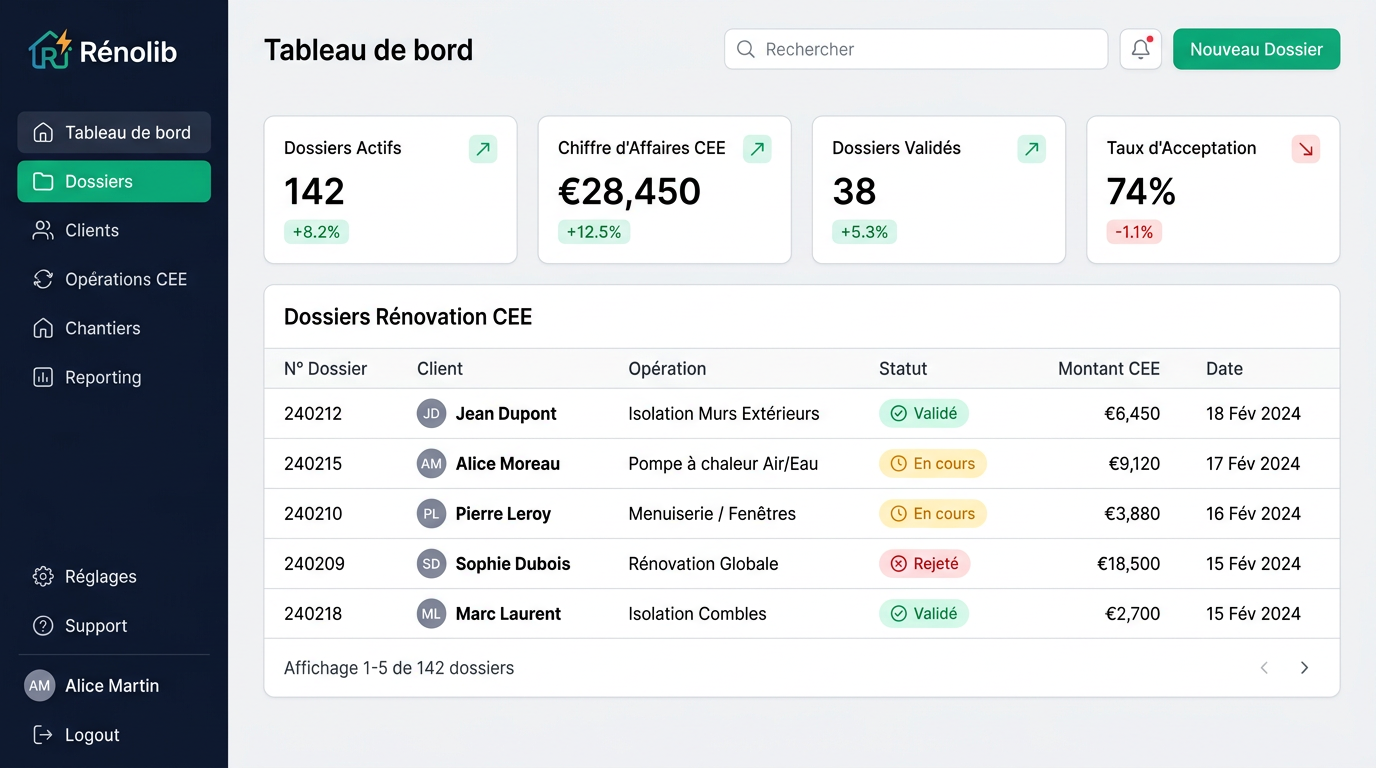The height and width of the screenshot is (768, 1376).
Task: Click the Rechercher search field
Action: [x=915, y=49]
